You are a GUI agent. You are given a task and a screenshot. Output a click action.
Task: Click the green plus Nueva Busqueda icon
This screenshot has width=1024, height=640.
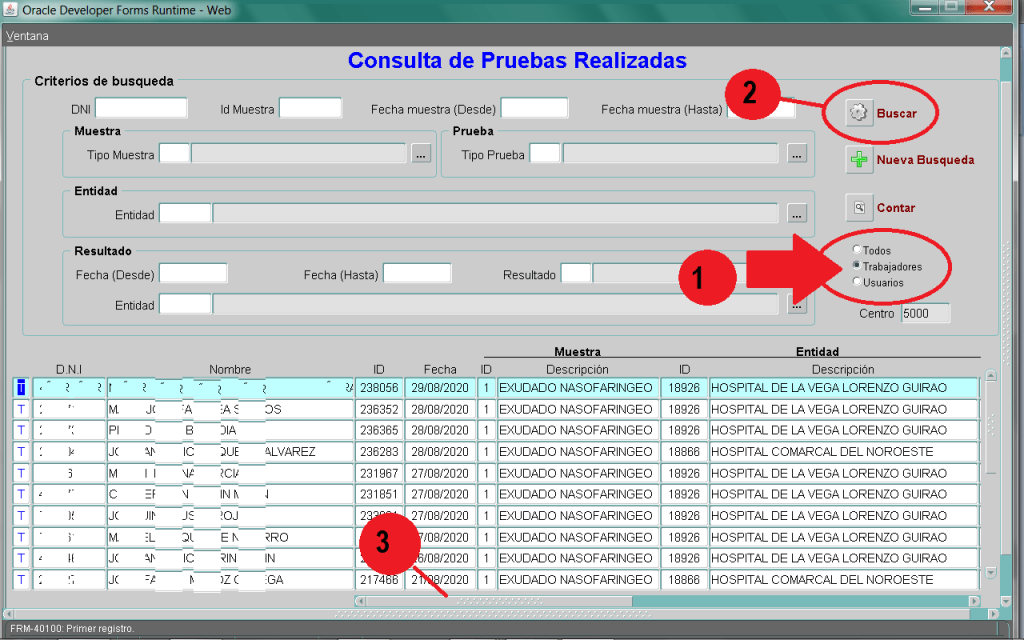tap(858, 160)
